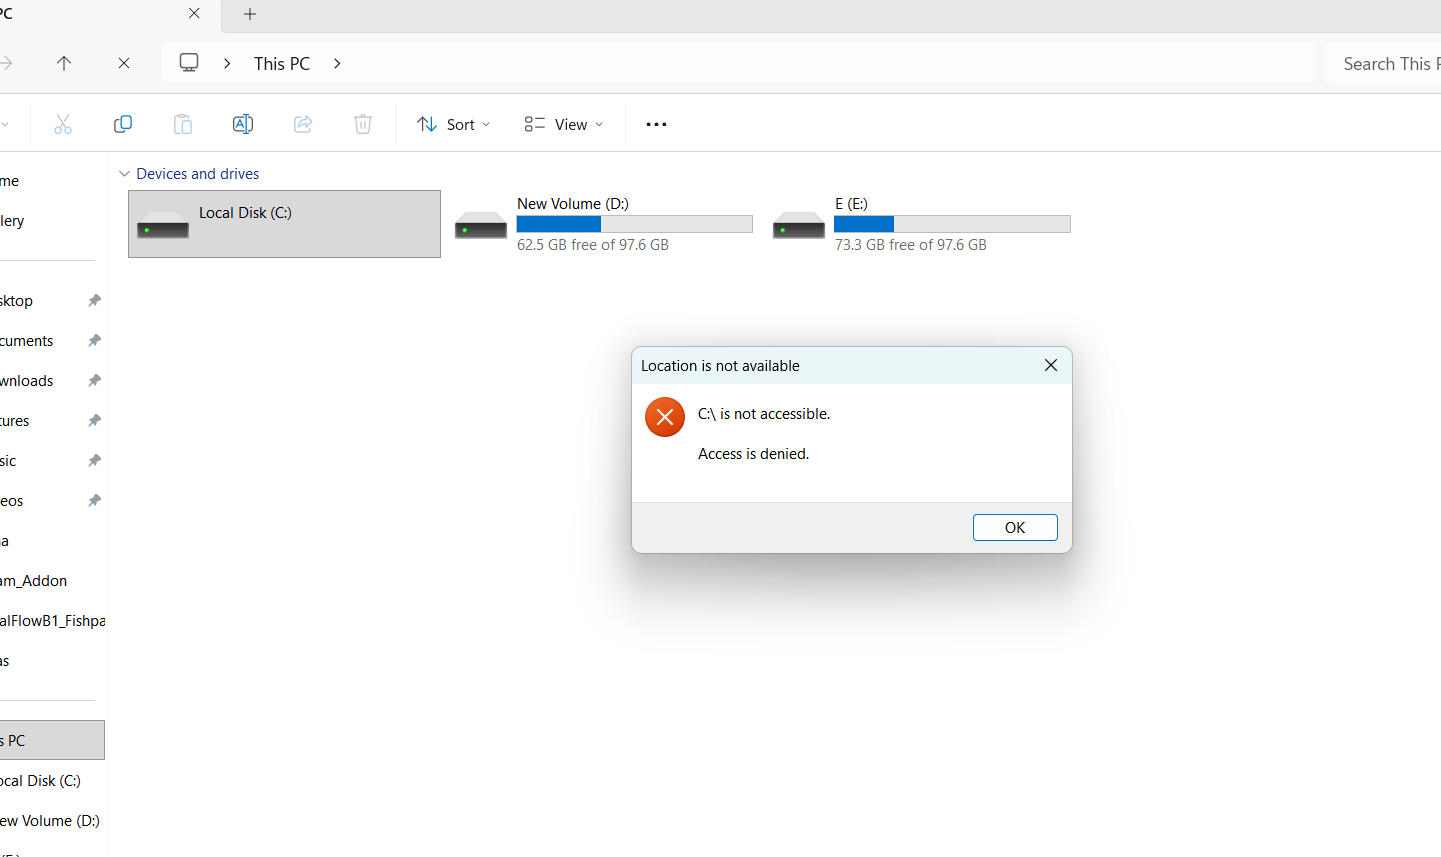This screenshot has height=857, width=1441.
Task: Close the current File Explorer tab
Action: (194, 14)
